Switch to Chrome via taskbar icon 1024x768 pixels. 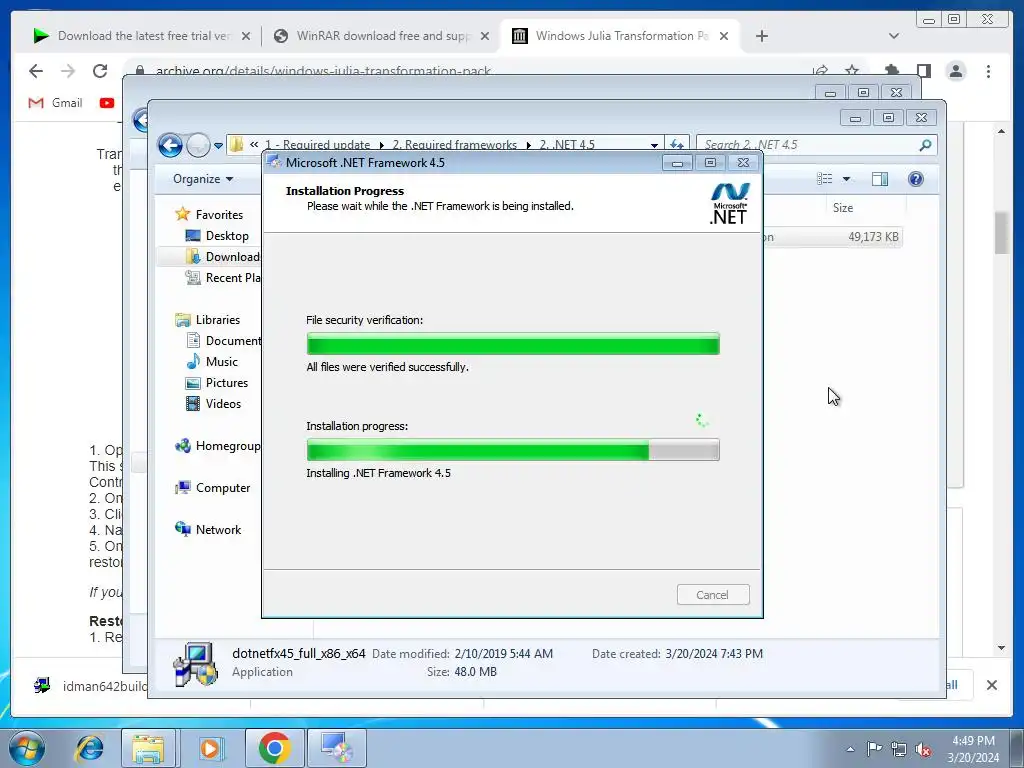pos(274,748)
